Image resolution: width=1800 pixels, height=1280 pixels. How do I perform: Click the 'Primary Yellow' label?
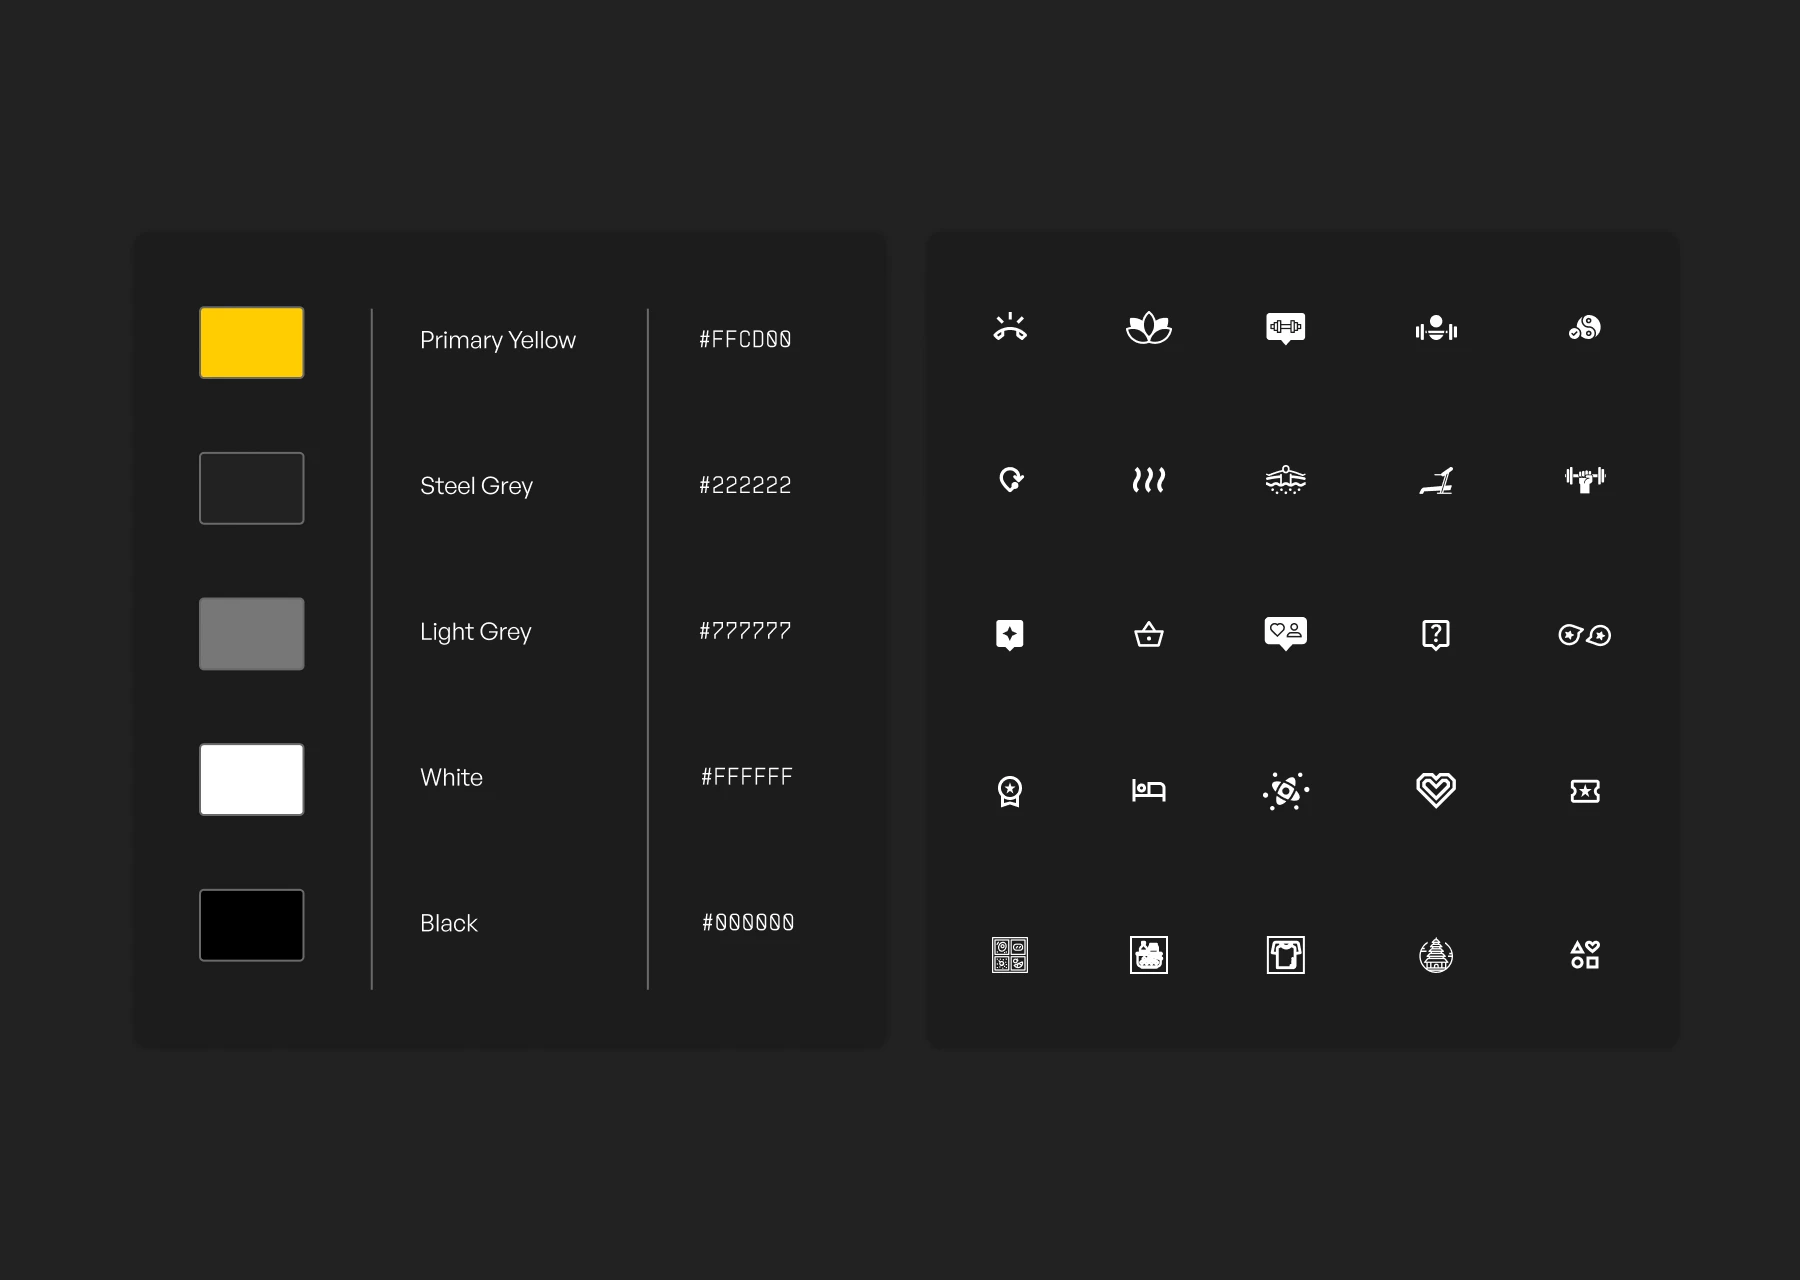tap(498, 341)
